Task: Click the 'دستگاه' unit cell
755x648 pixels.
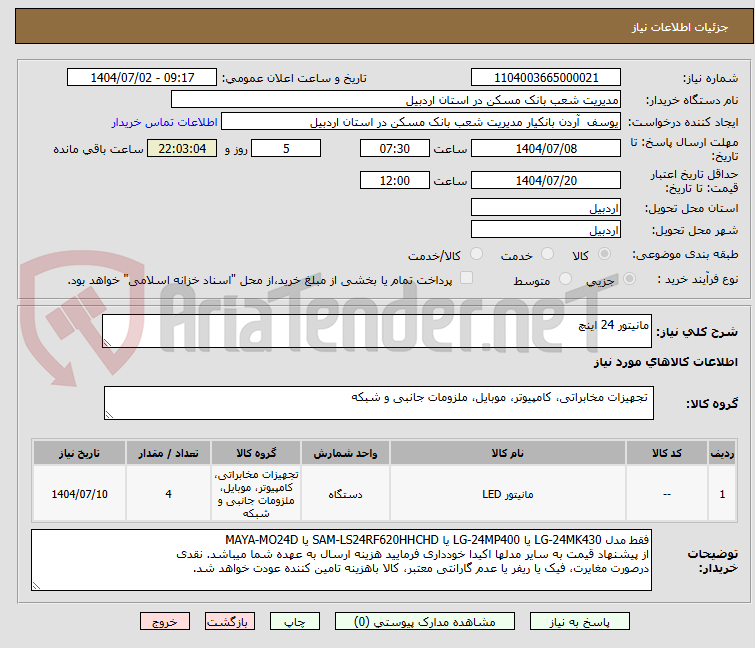Action: (x=345, y=494)
